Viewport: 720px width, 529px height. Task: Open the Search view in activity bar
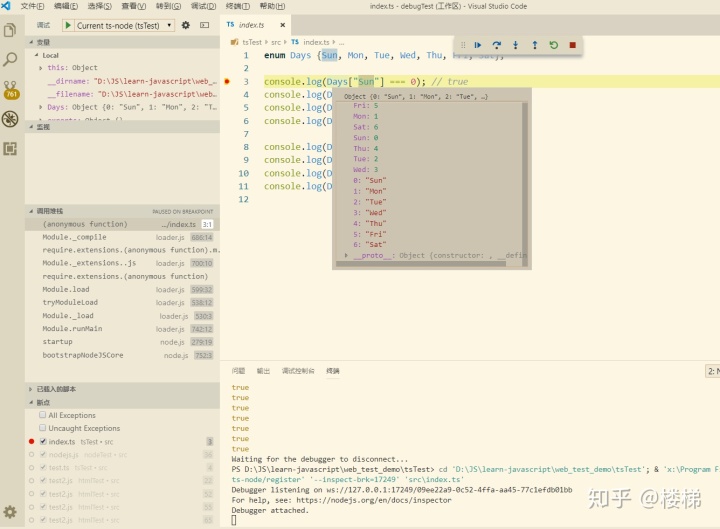click(x=10, y=59)
